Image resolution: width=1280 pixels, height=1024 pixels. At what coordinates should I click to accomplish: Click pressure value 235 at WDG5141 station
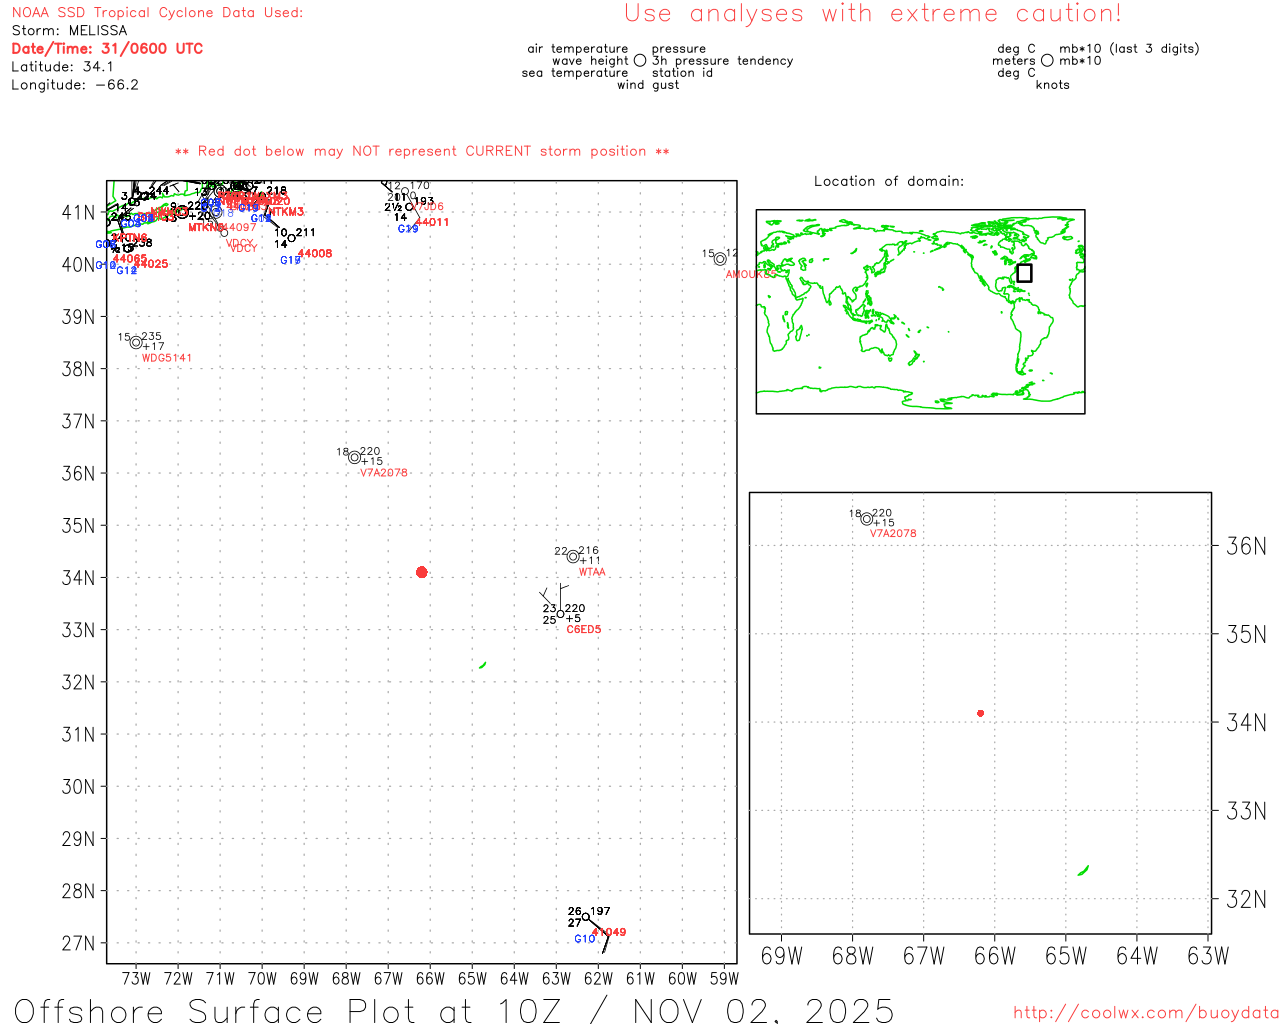152,337
